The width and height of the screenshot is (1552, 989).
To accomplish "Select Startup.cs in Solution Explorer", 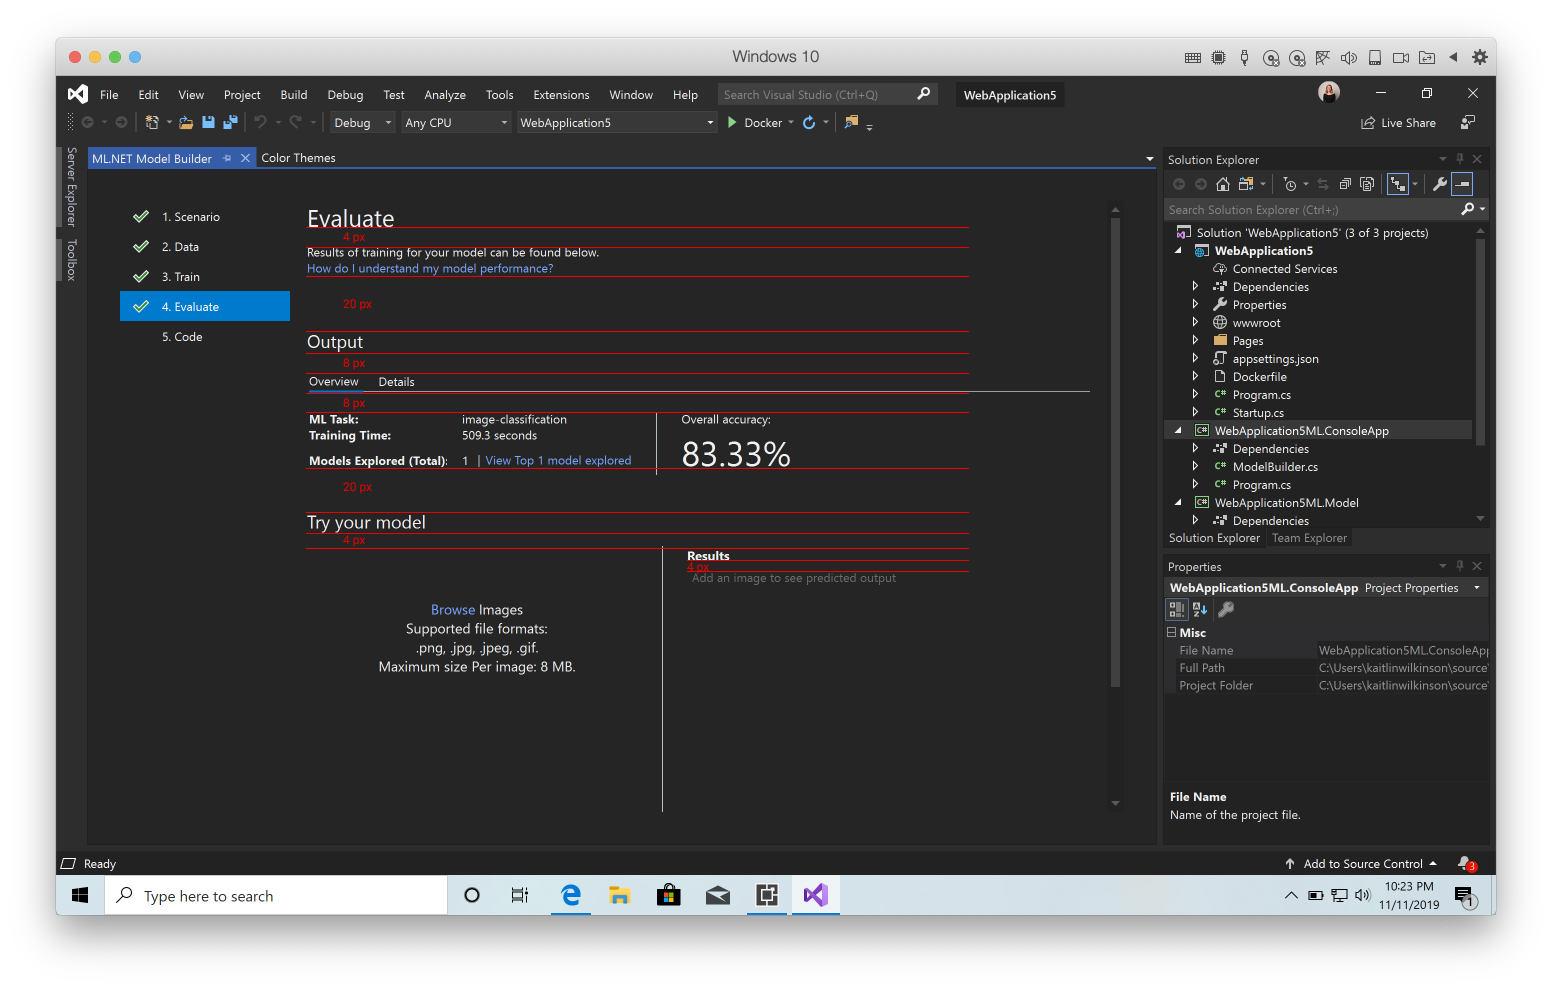I will [1258, 413].
